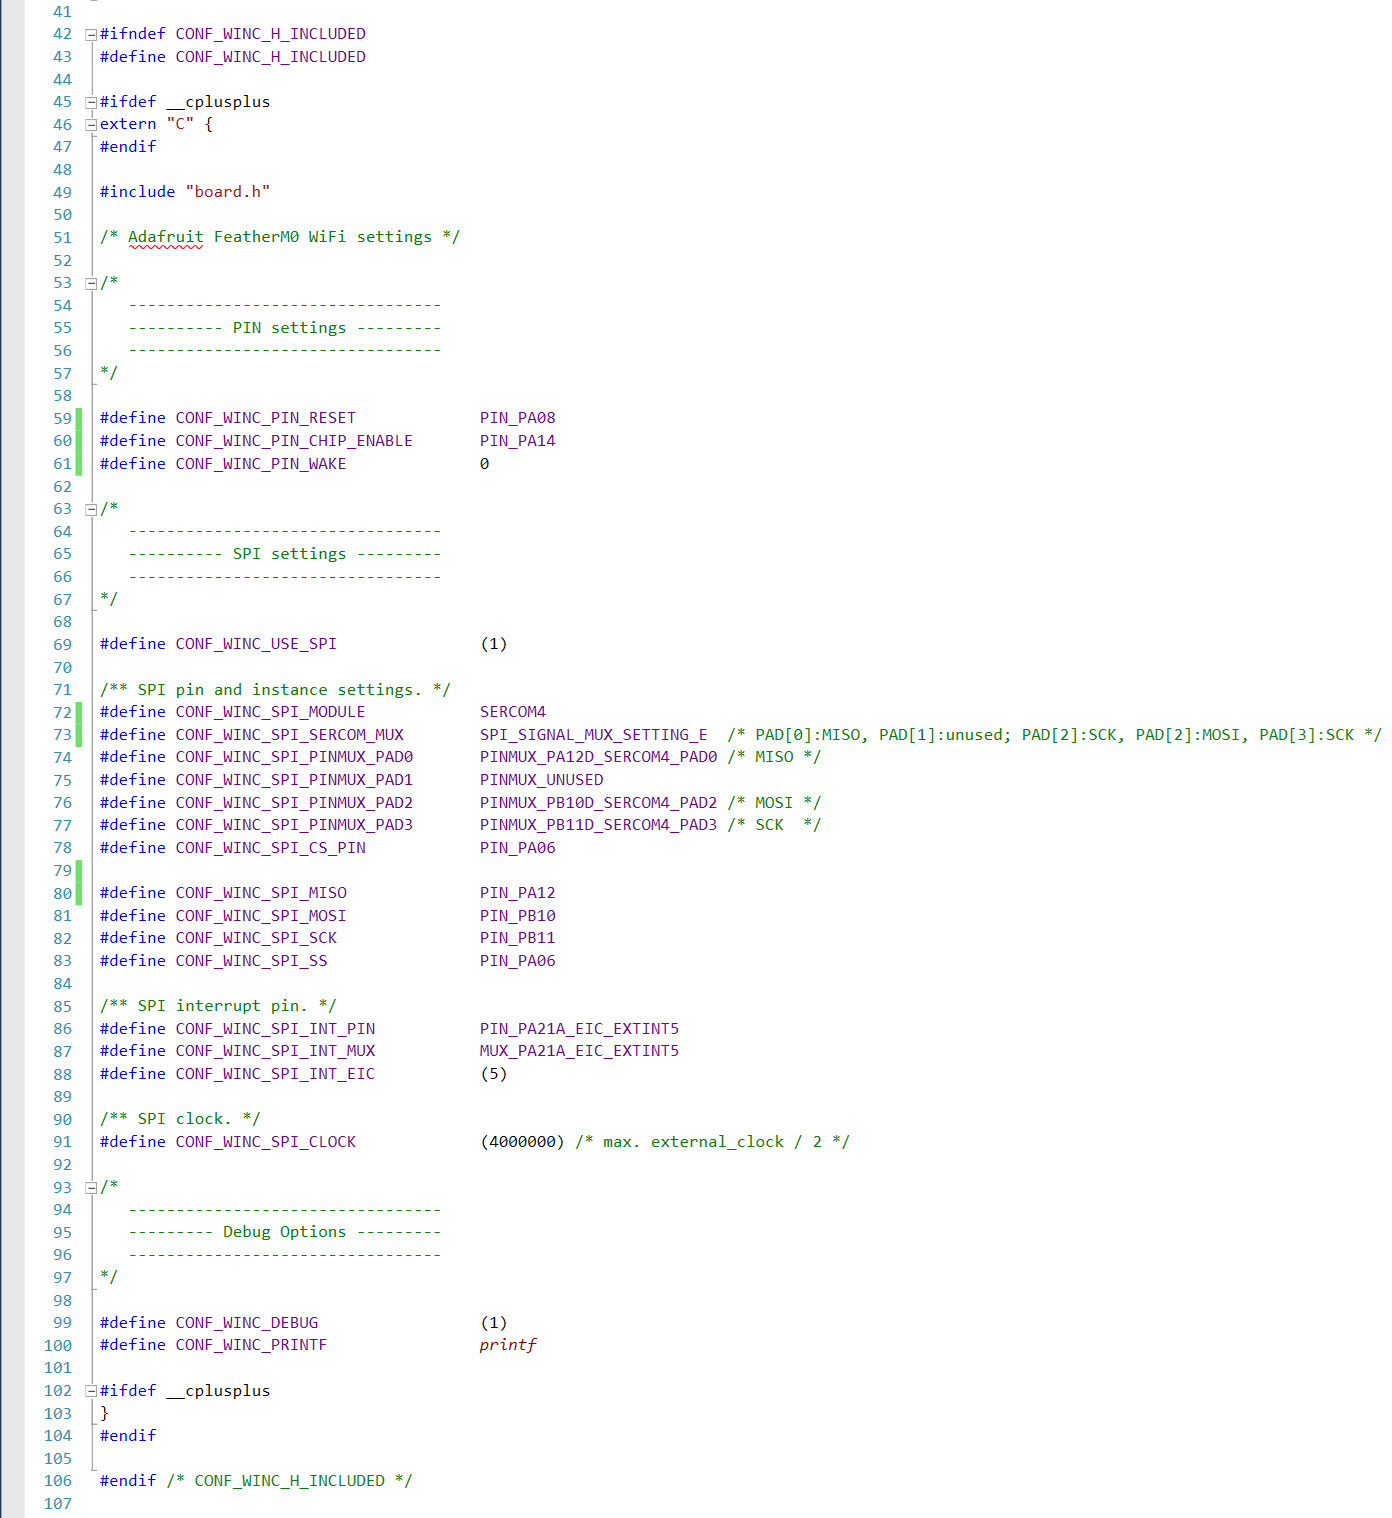This screenshot has height=1518, width=1392.
Task: Click the (4000000) clock value
Action: tap(523, 1142)
